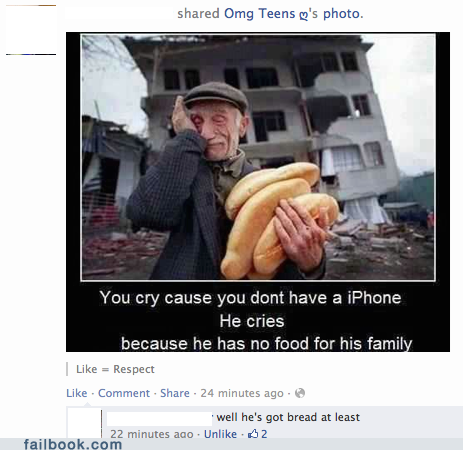463x450 pixels.
Task: Click the commenter's avatar thumbnail
Action: coord(84,423)
